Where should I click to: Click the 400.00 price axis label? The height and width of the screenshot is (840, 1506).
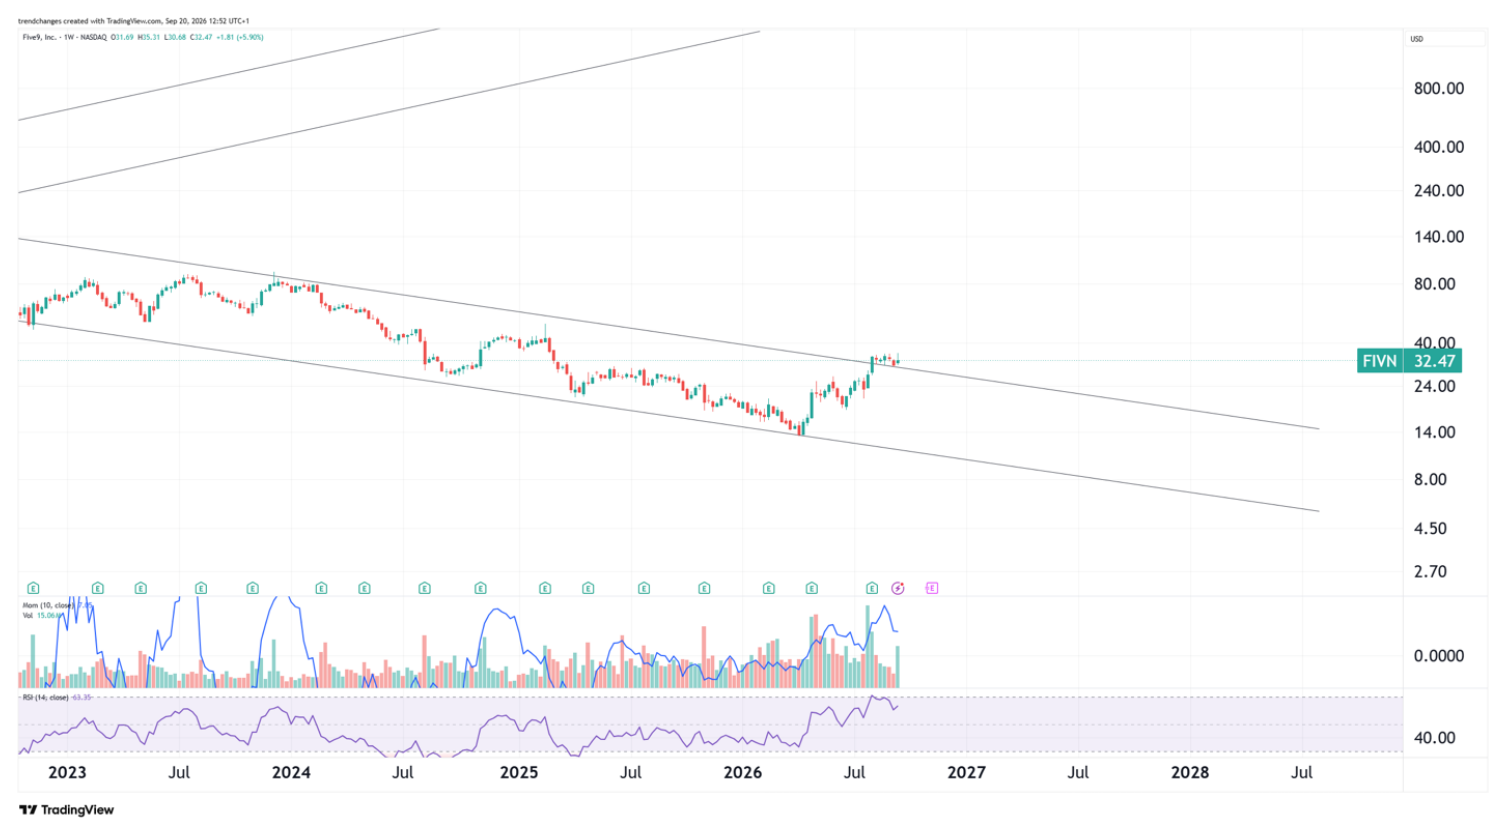click(x=1439, y=147)
